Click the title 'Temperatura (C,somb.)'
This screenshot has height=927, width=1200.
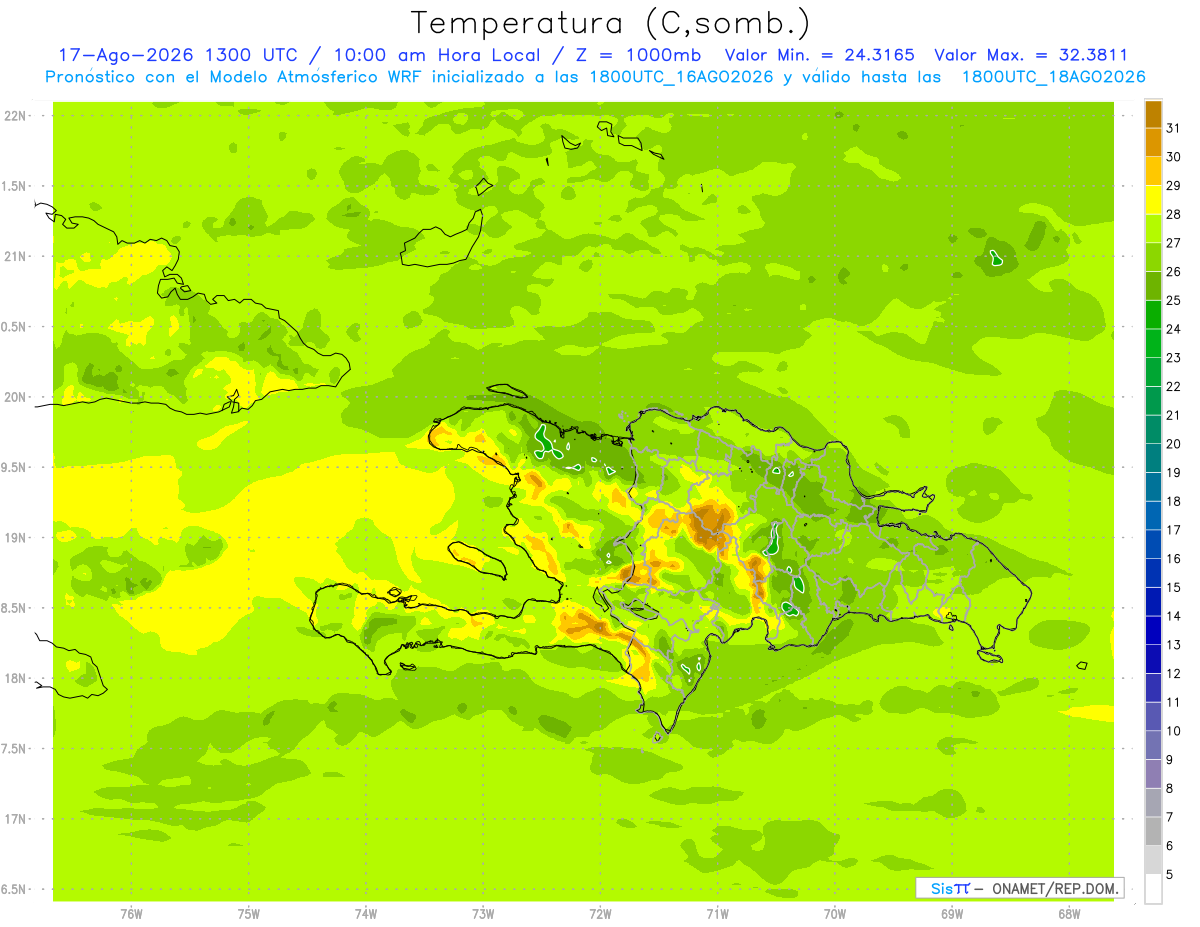(x=611, y=22)
